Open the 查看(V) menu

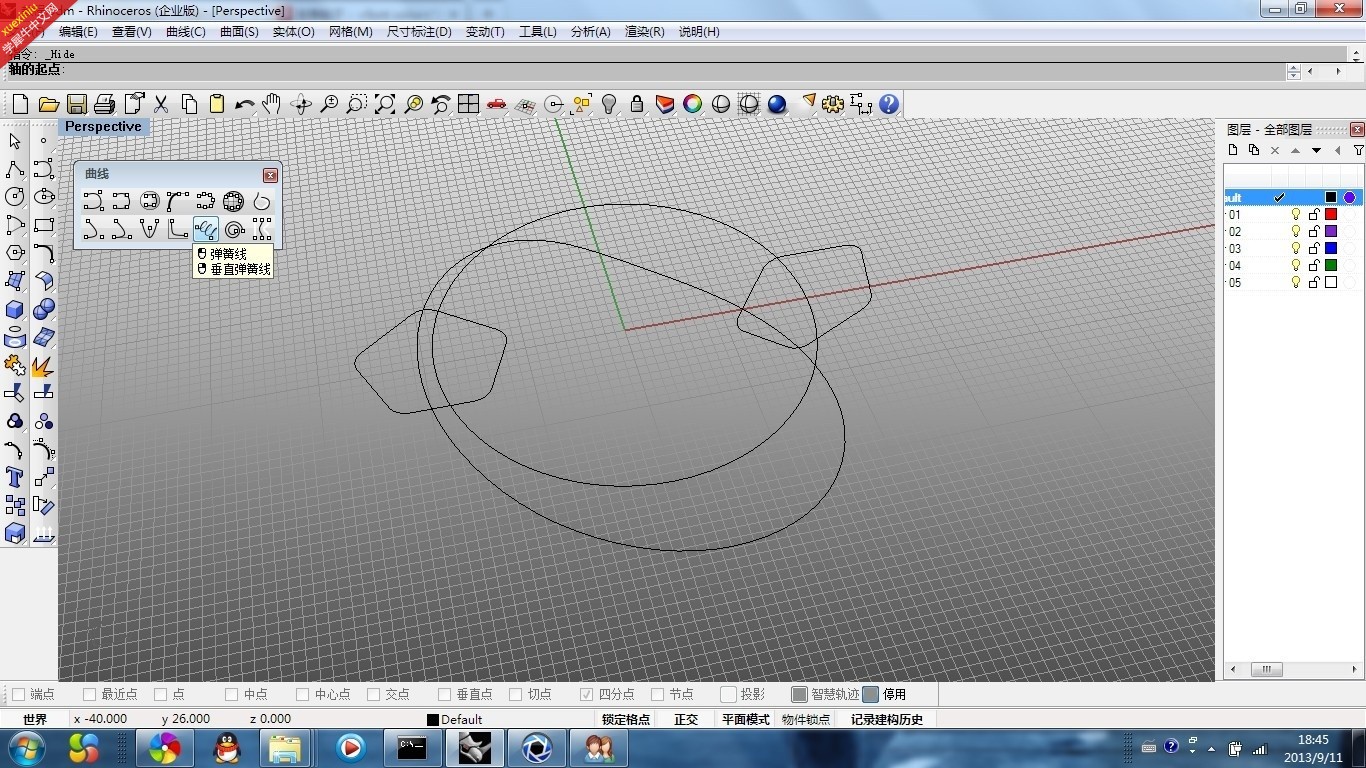[131, 31]
